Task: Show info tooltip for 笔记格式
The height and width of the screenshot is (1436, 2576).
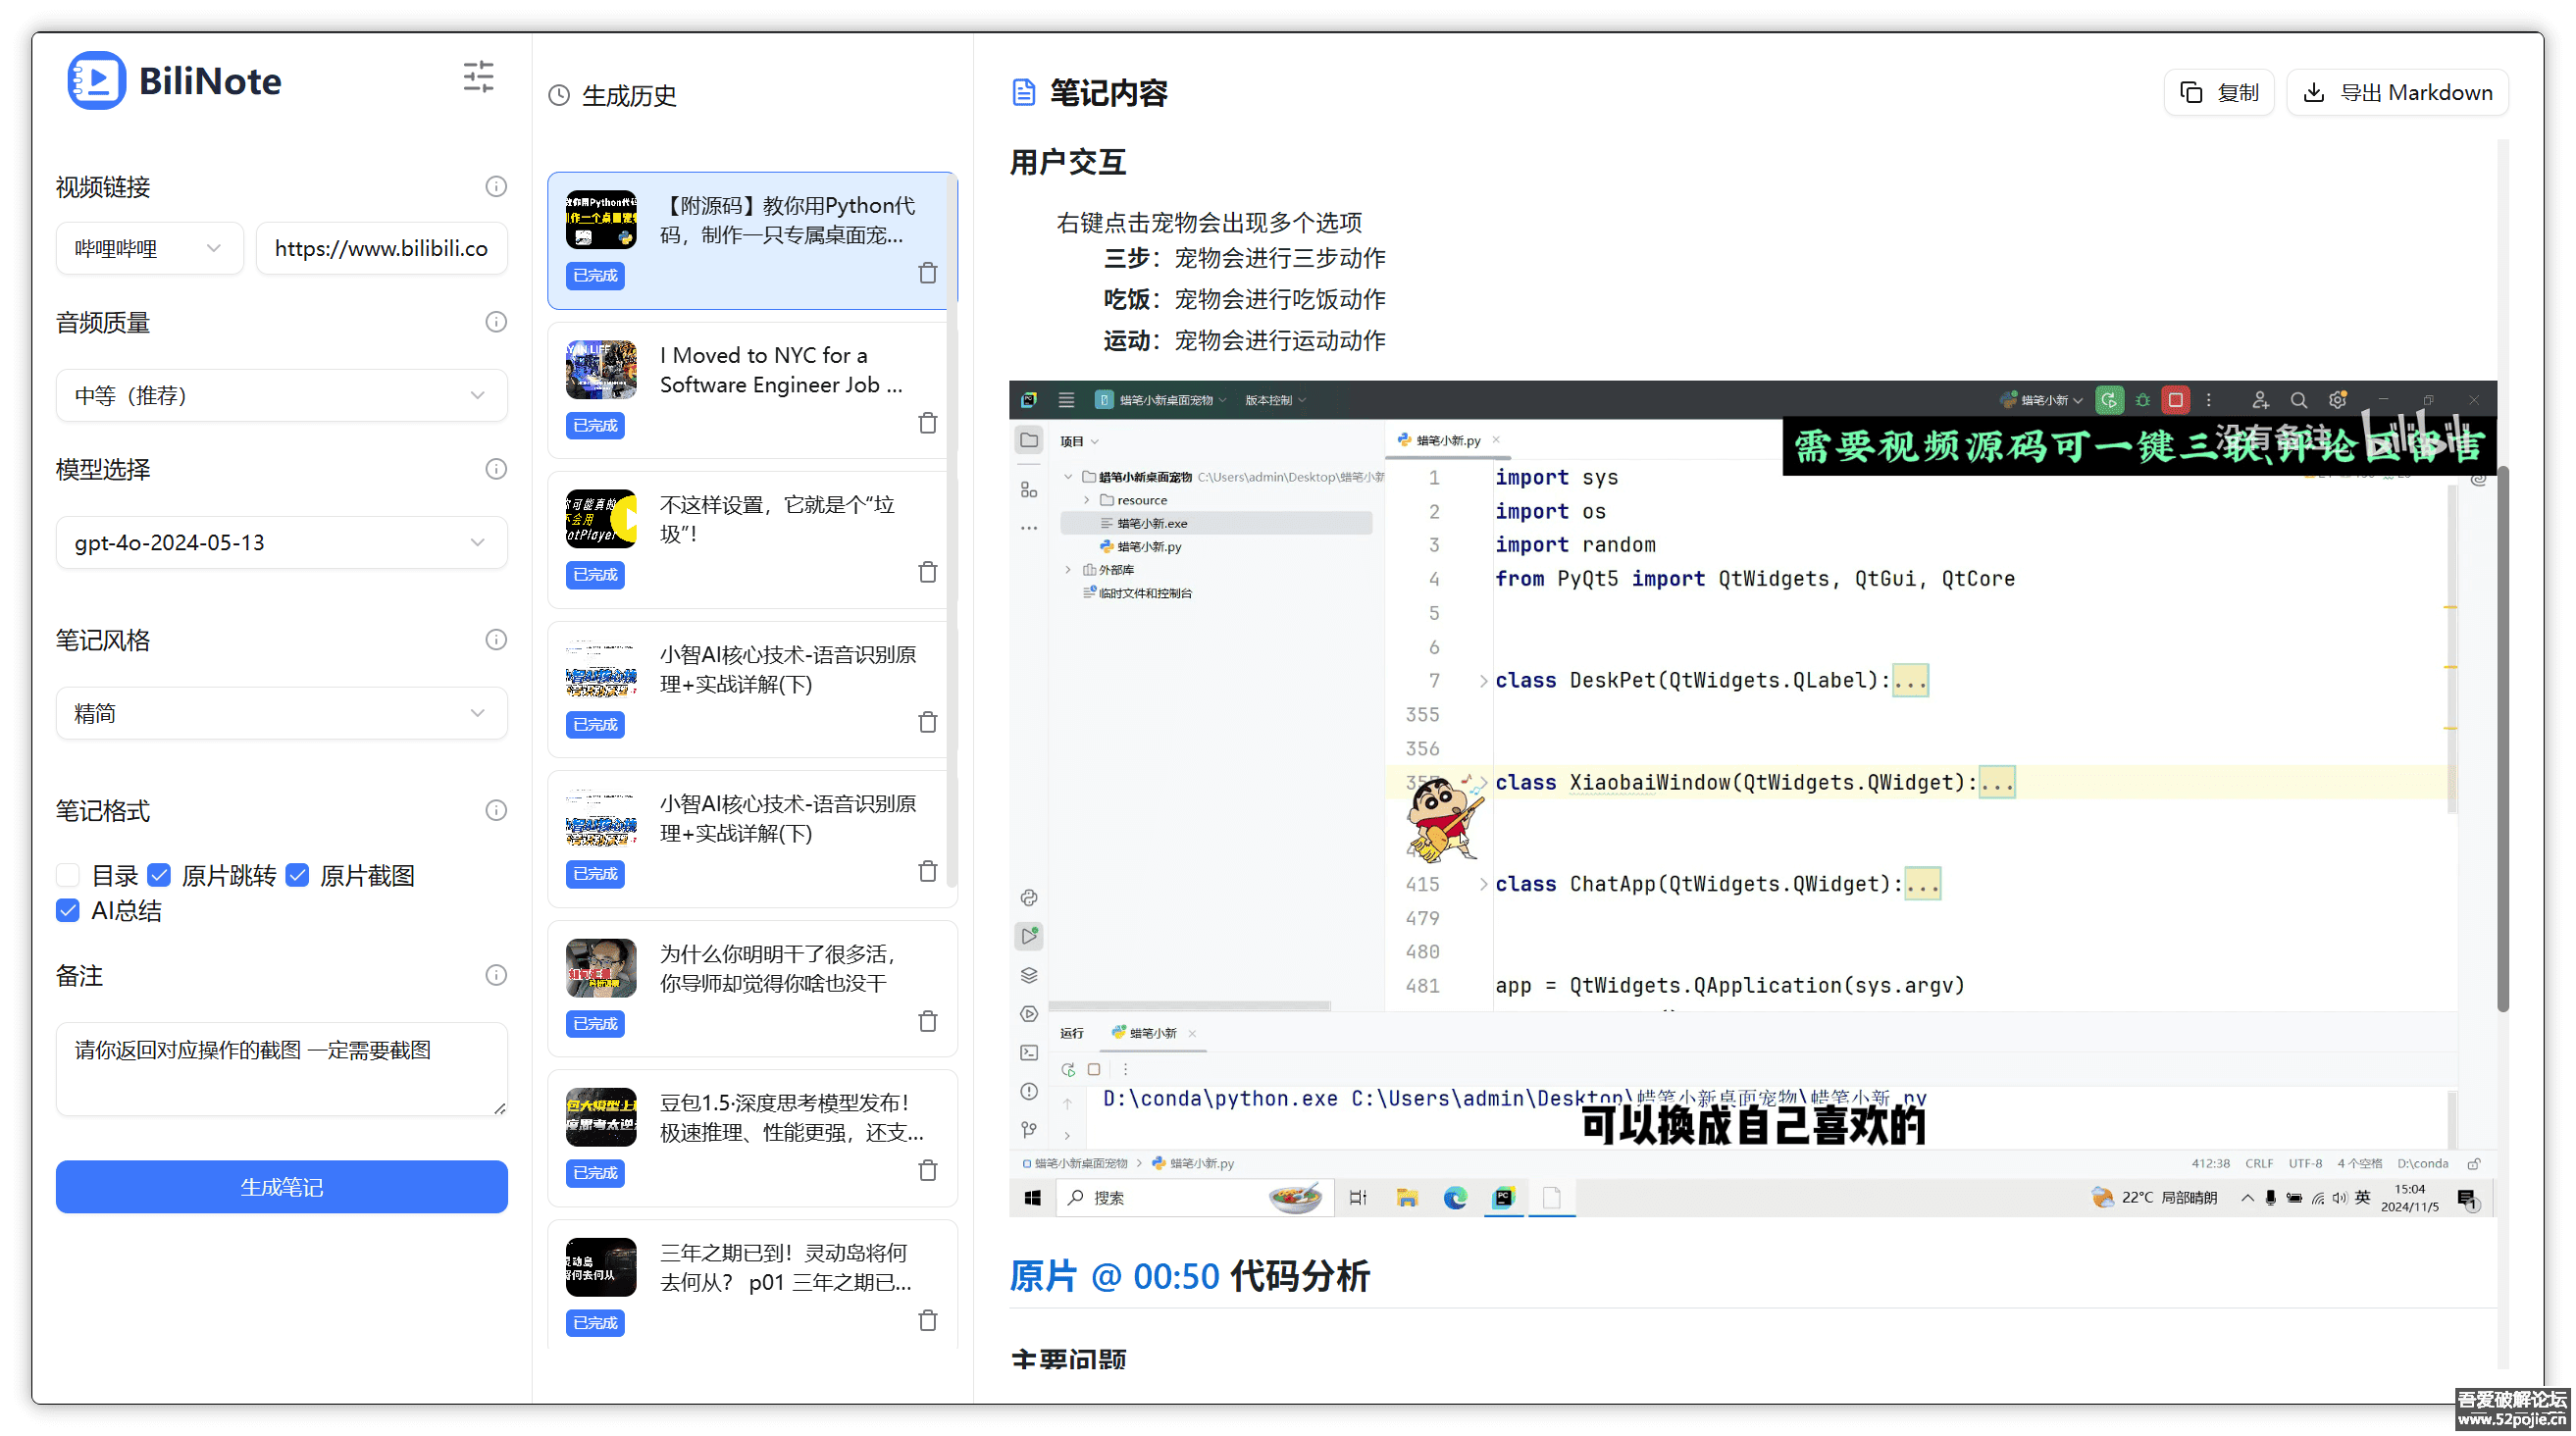Action: coord(496,810)
